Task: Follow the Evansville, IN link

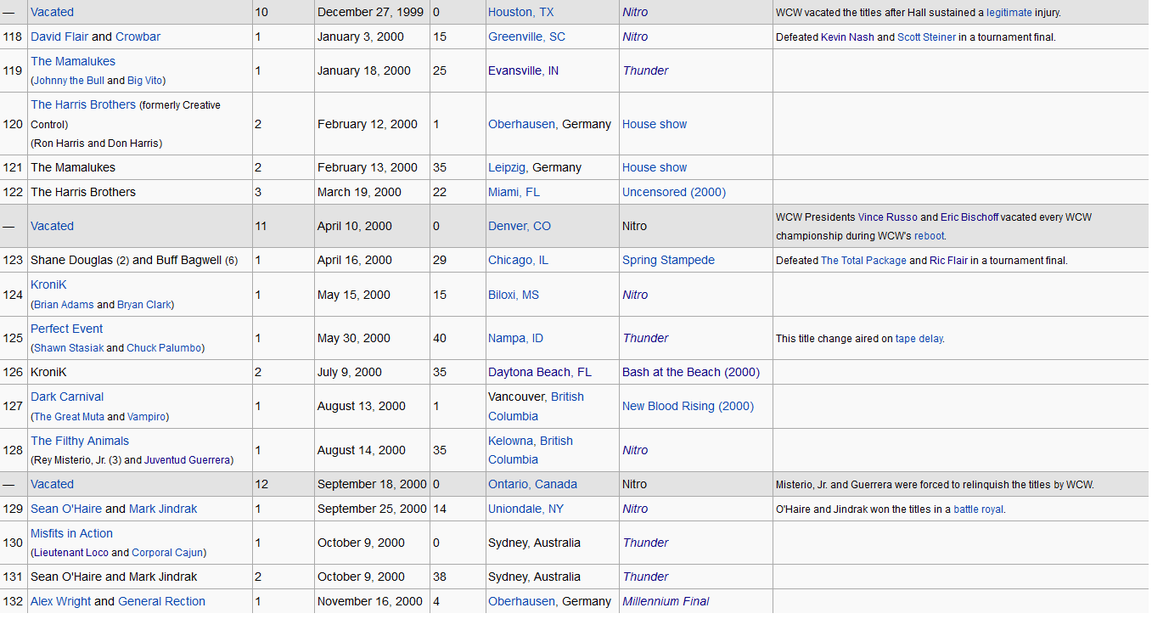Action: 523,70
